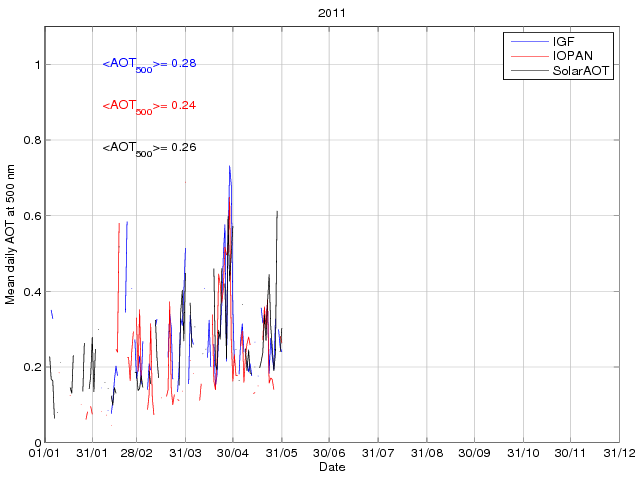This screenshot has height=480, width=640.
Task: Click the black AOT500 = 0.26 annotation
Action: coord(149,148)
